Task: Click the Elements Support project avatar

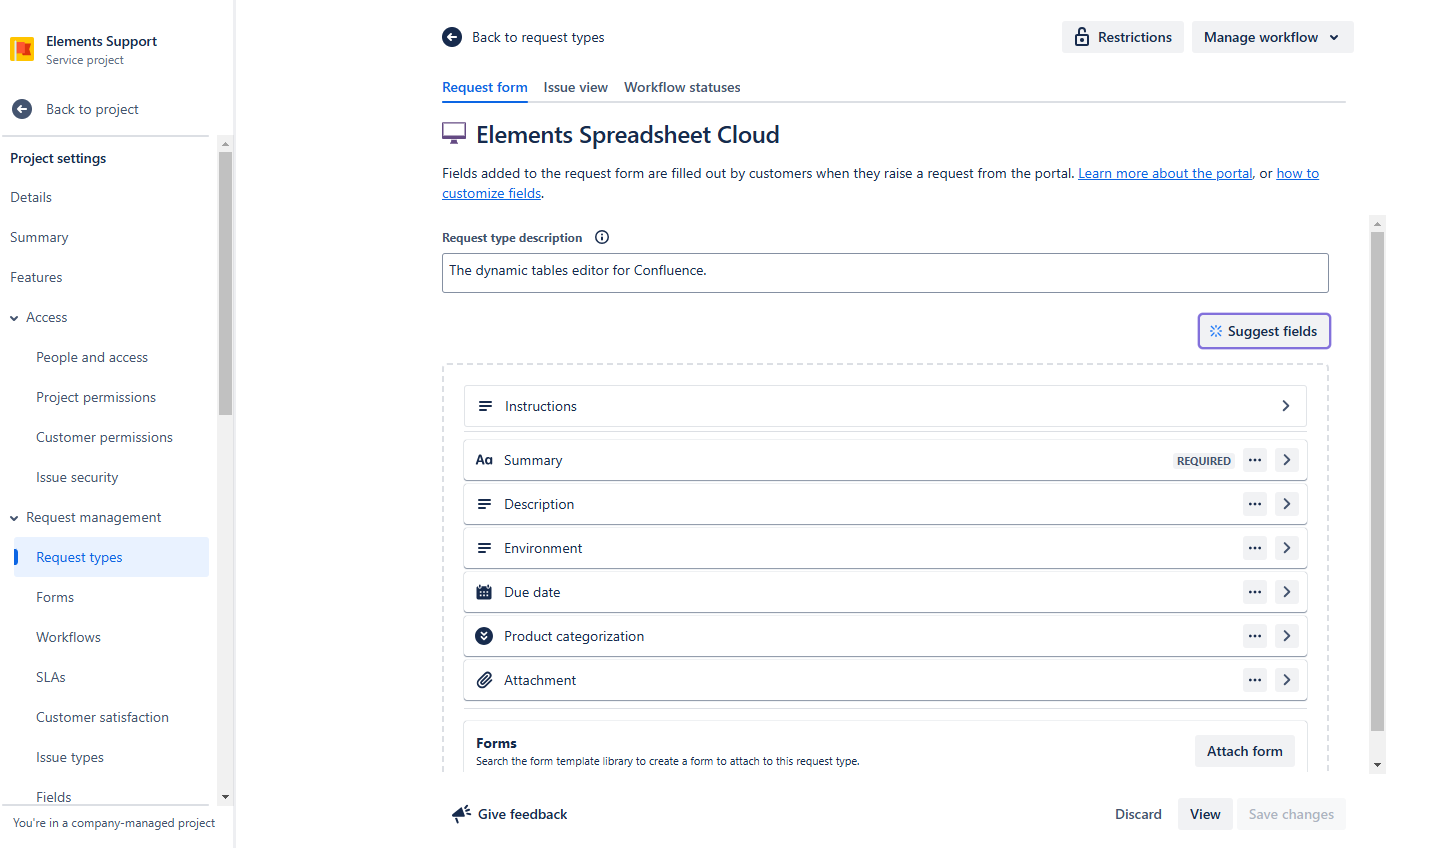Action: click(x=22, y=49)
